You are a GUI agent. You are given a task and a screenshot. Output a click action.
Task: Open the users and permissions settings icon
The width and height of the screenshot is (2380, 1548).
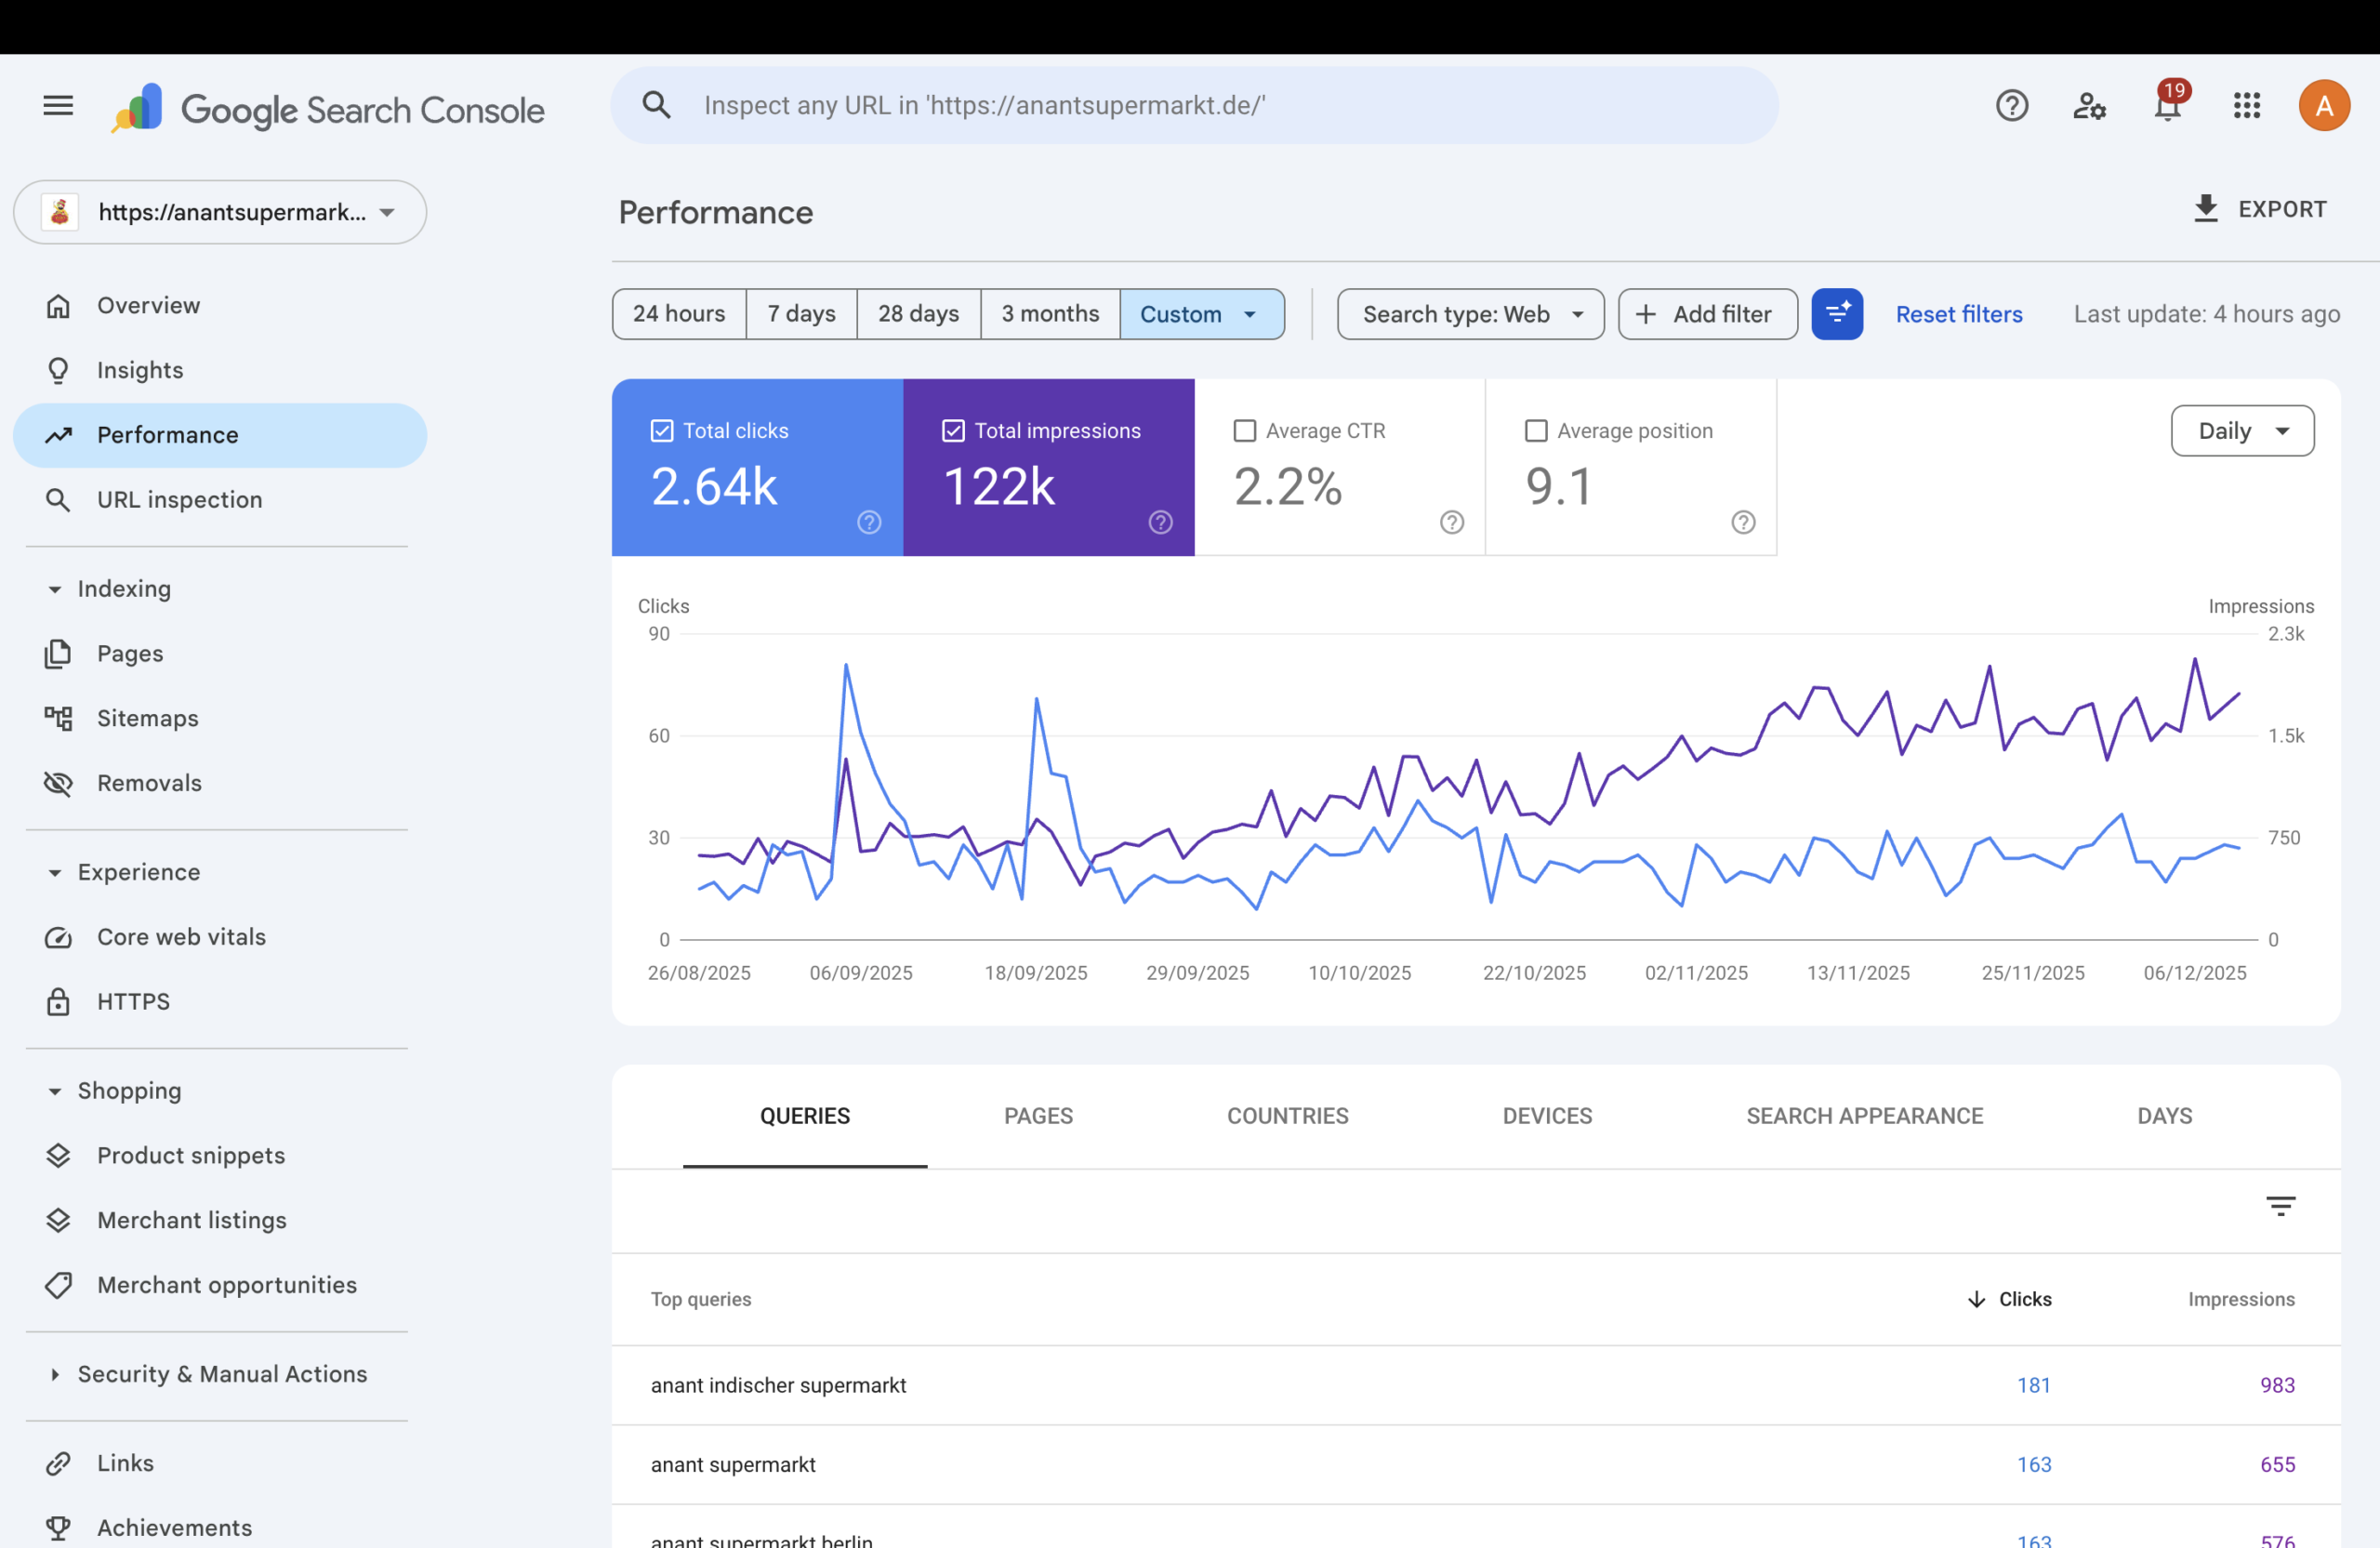[2089, 105]
